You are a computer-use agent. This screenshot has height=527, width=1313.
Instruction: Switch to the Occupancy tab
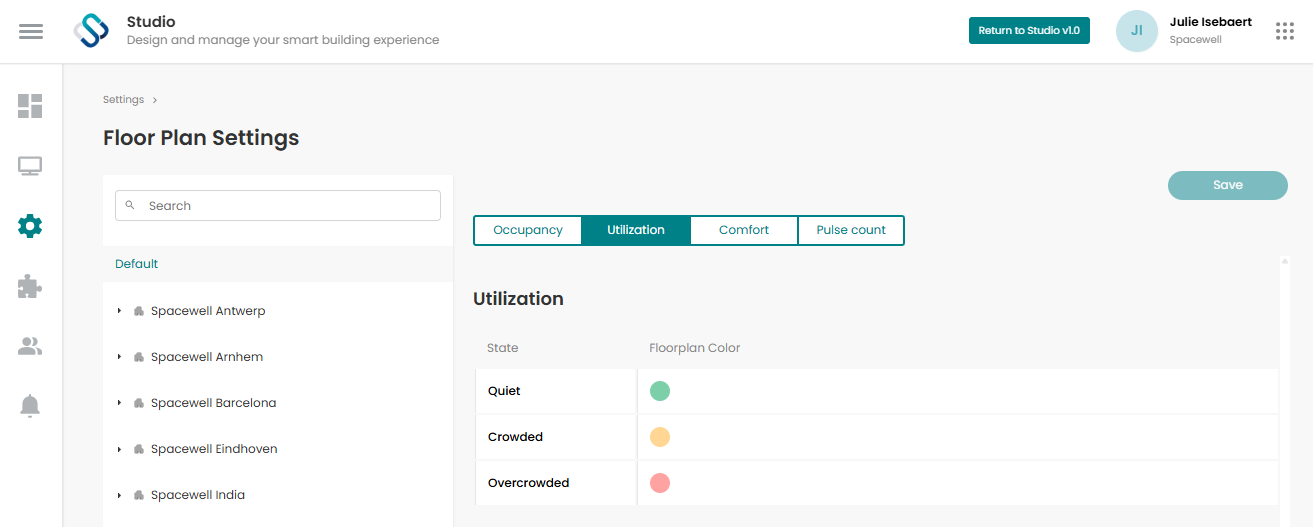[x=528, y=230]
